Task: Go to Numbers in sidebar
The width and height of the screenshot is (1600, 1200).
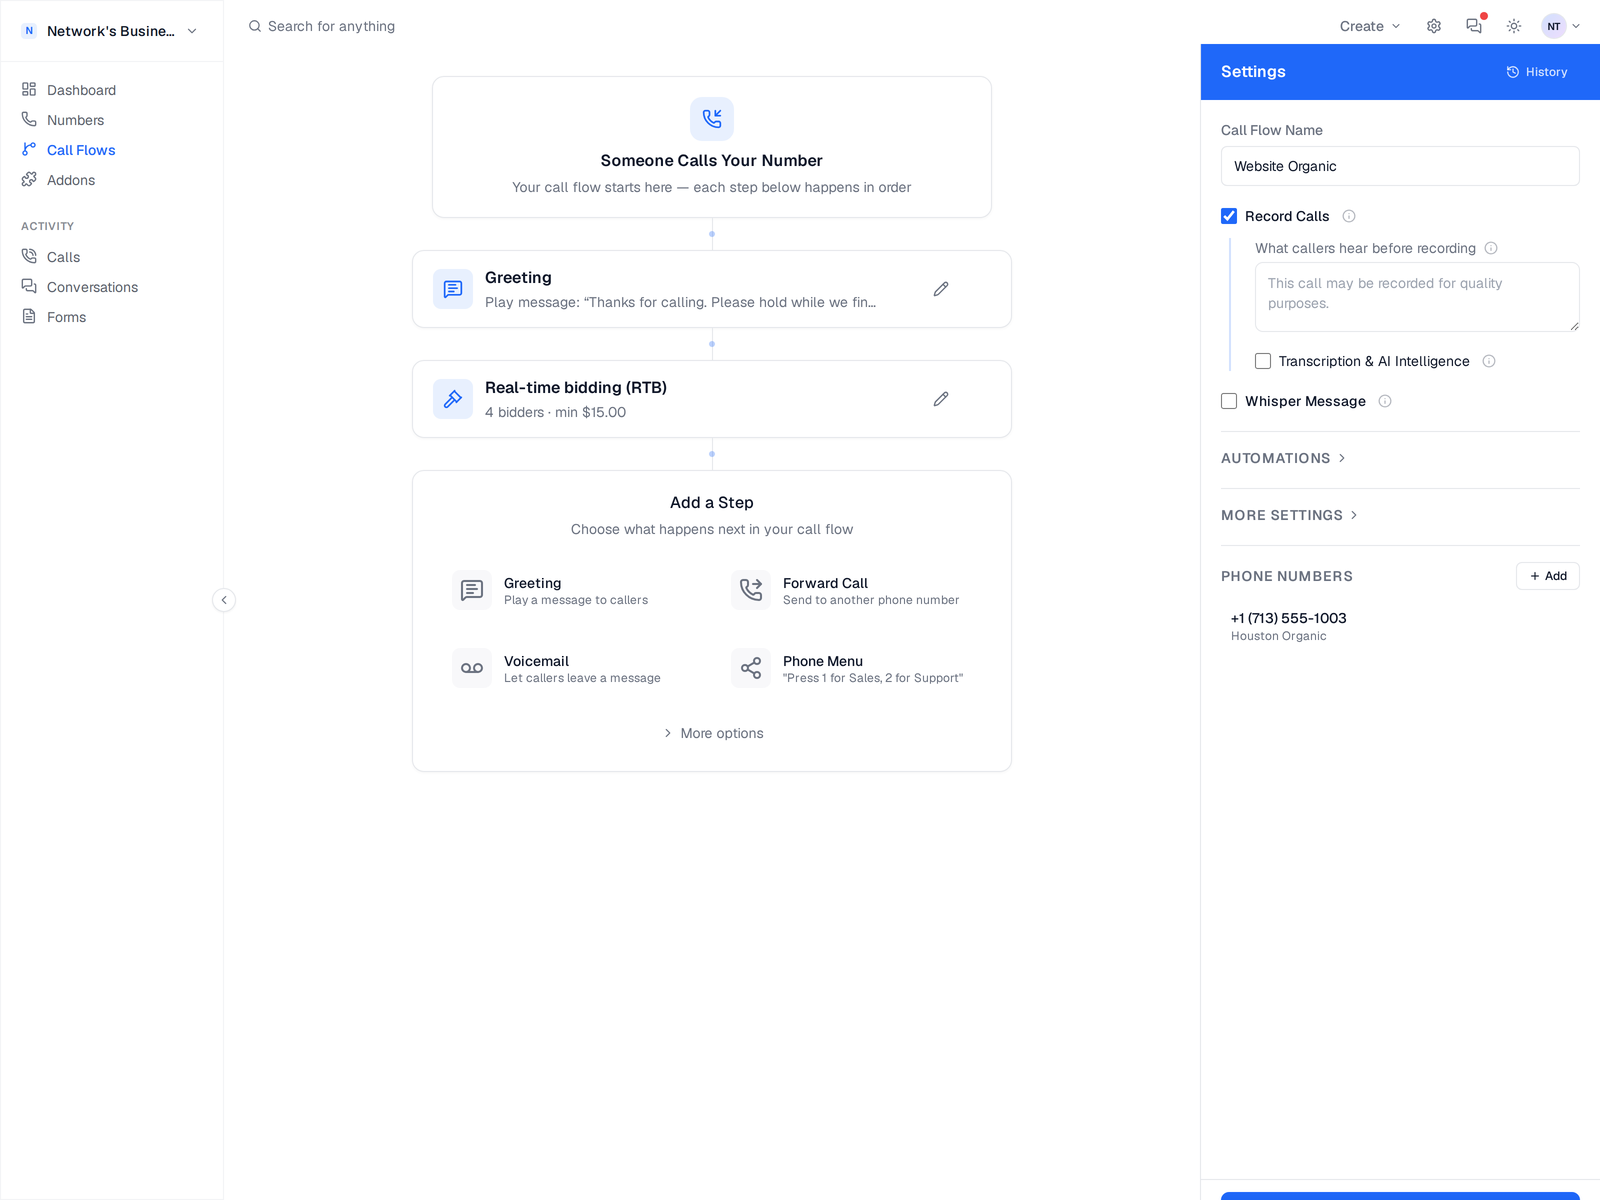Action: (75, 120)
